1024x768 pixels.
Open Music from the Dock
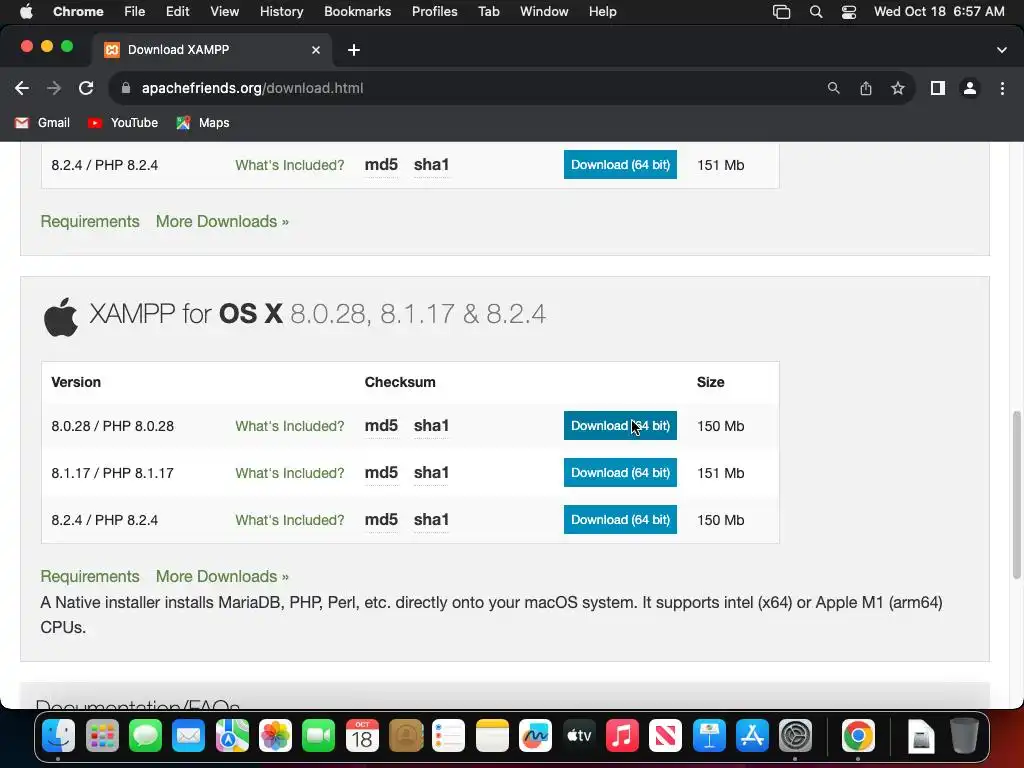[622, 736]
